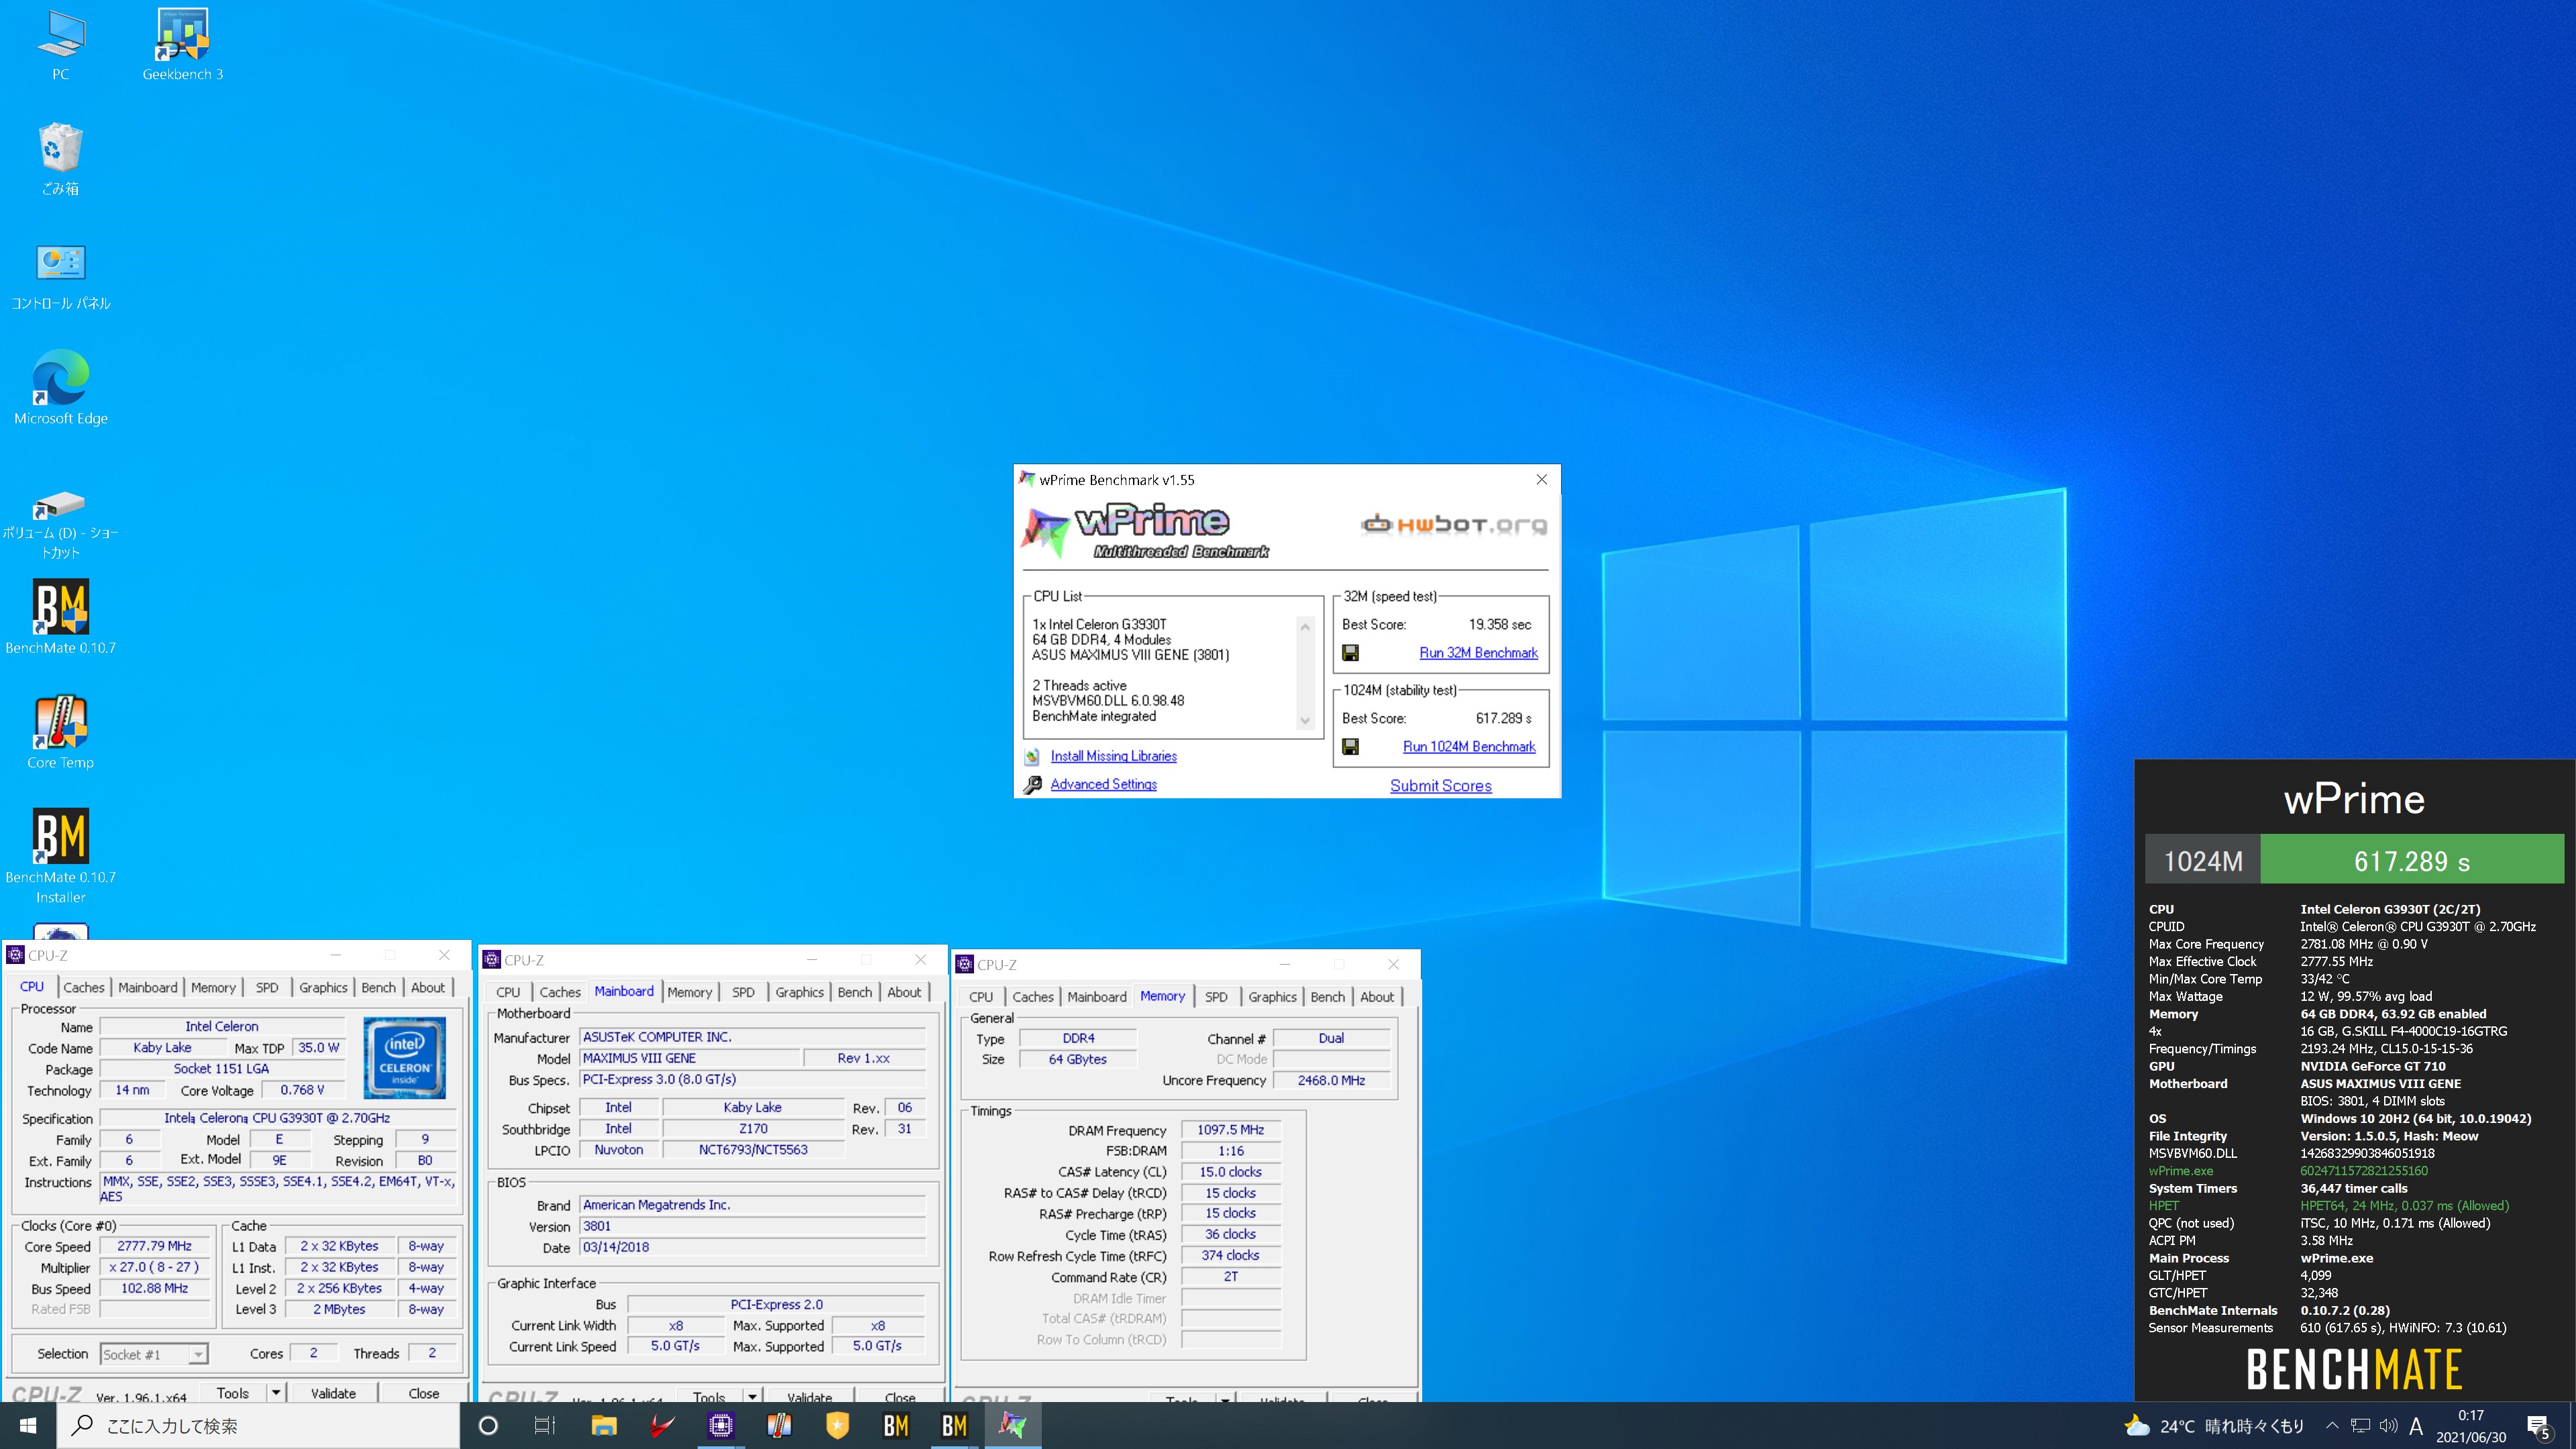Click the CPU-Z chip icon on taskbar
Viewport: 2576px width, 1449px height.
(x=721, y=1426)
